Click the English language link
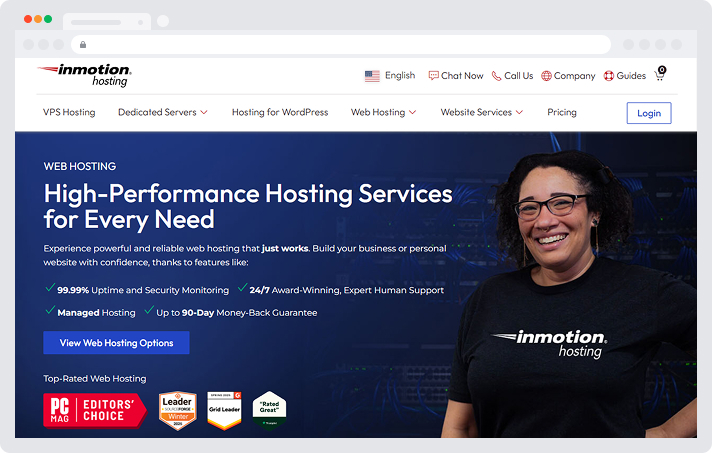The height and width of the screenshot is (453, 712). click(400, 75)
